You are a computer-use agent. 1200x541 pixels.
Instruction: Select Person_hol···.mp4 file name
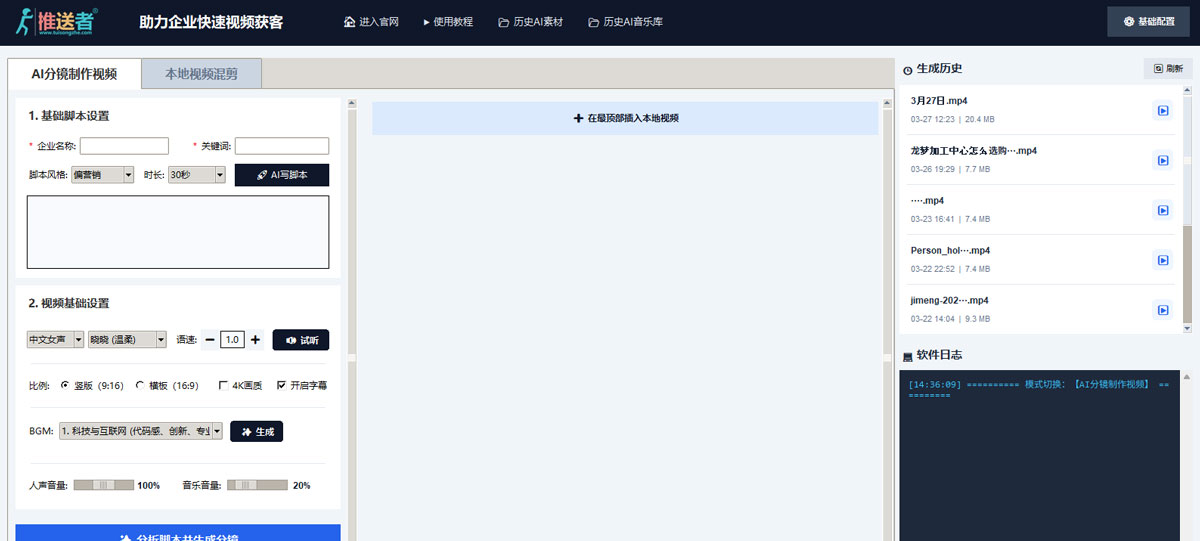click(950, 250)
